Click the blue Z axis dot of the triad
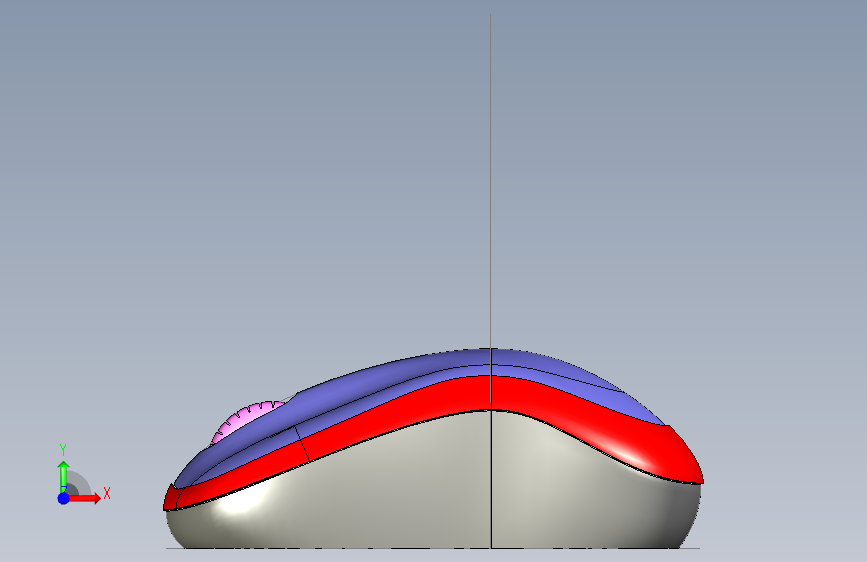 (64, 498)
